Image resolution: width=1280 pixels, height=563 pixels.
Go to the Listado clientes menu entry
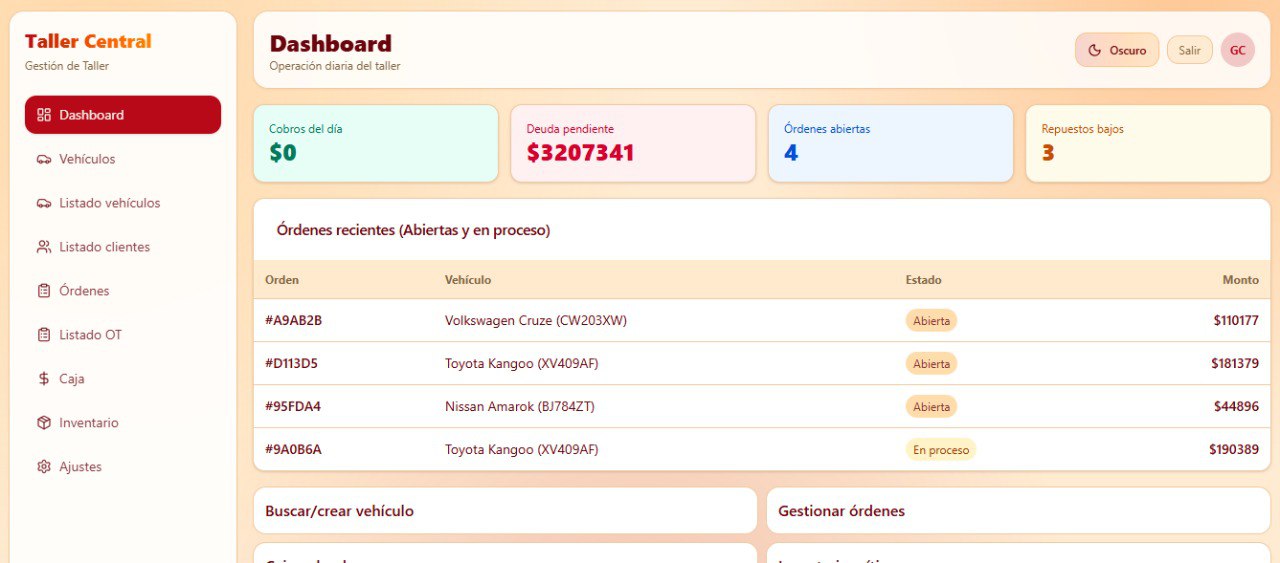104,247
